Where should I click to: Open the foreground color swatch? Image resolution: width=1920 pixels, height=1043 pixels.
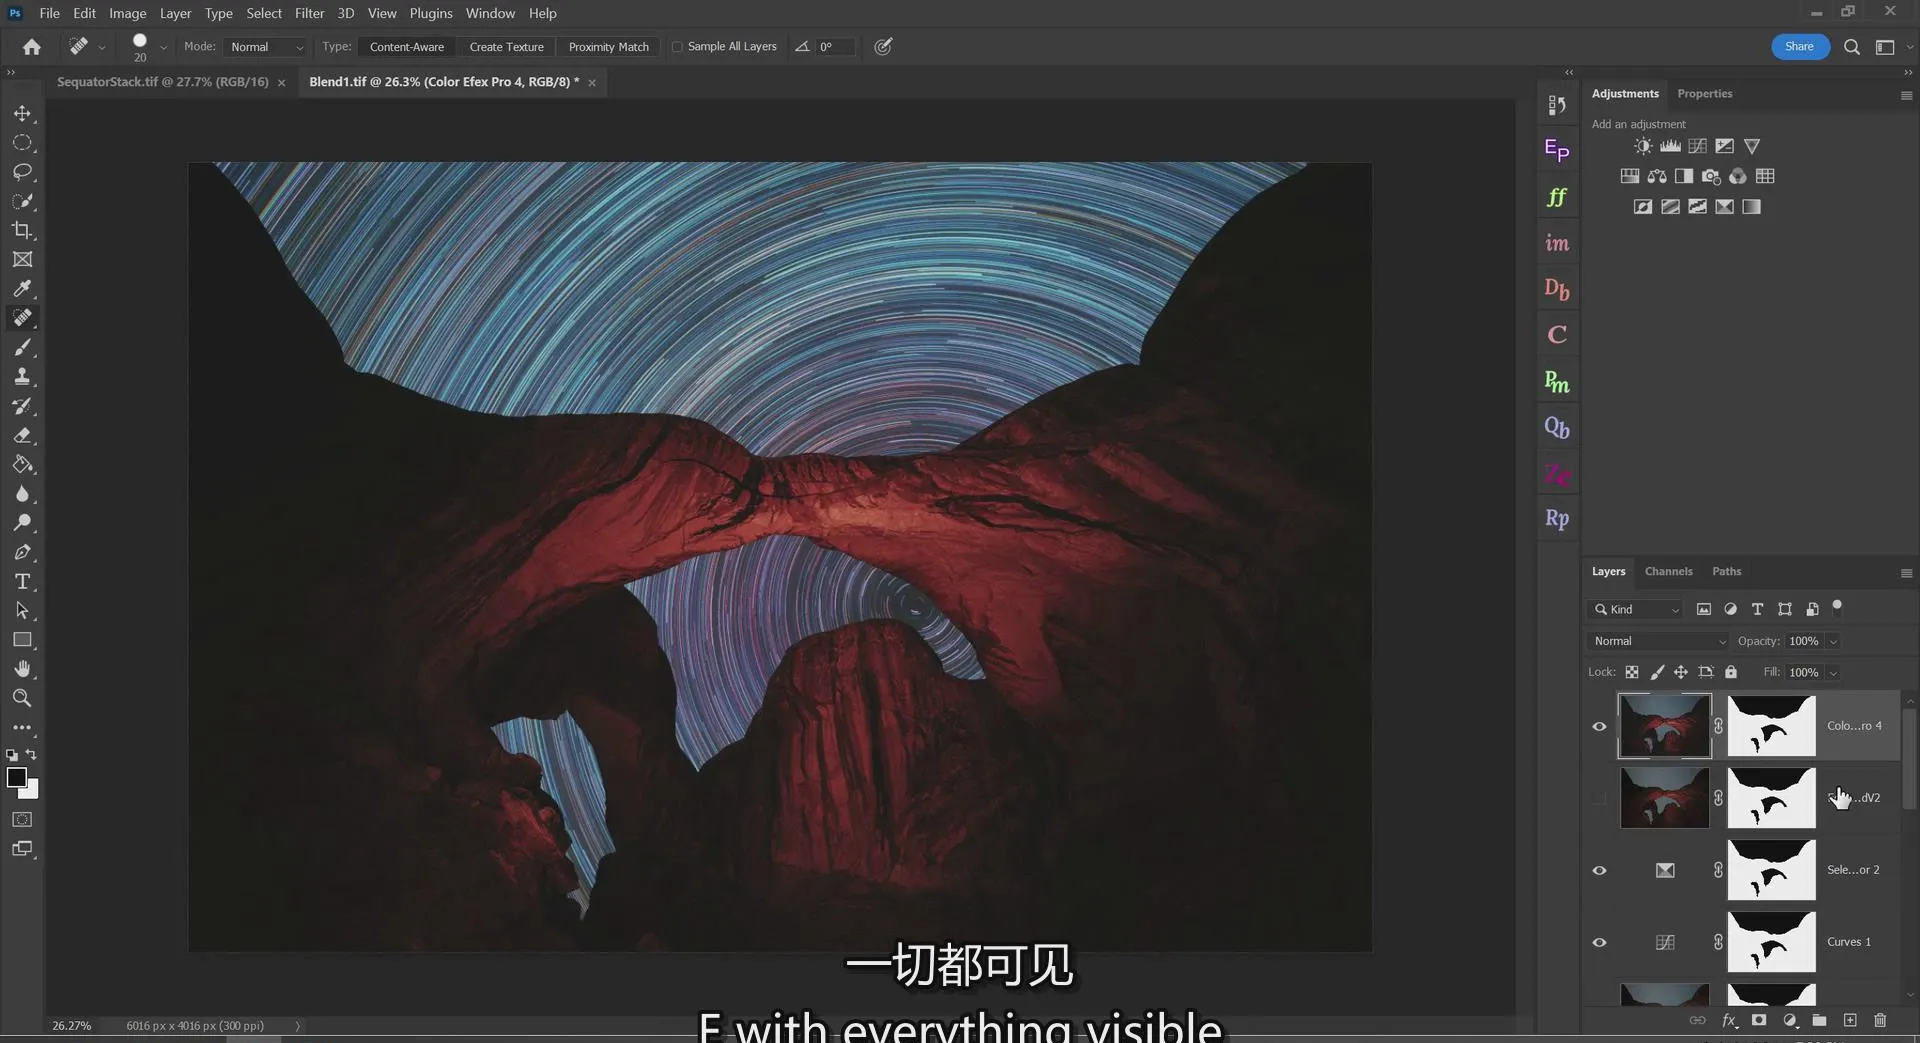tap(16, 777)
